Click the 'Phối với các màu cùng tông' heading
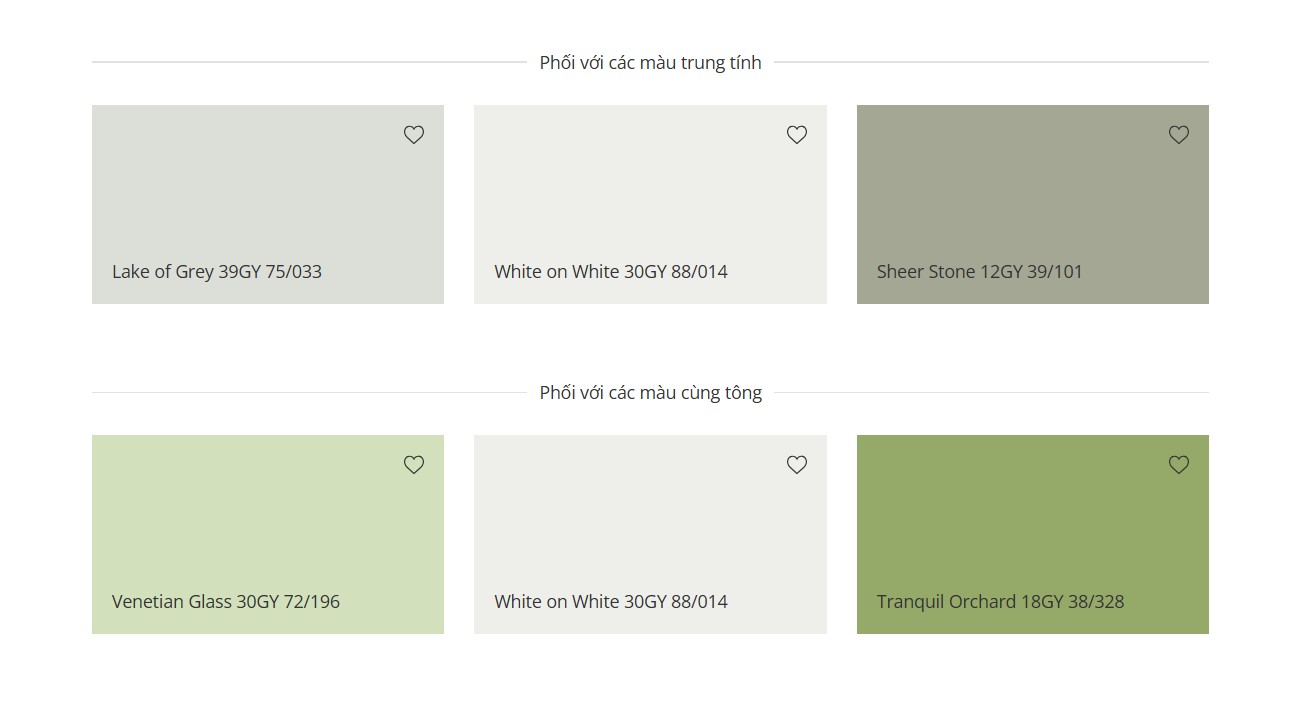This screenshot has width=1292, height=714. pos(650,393)
